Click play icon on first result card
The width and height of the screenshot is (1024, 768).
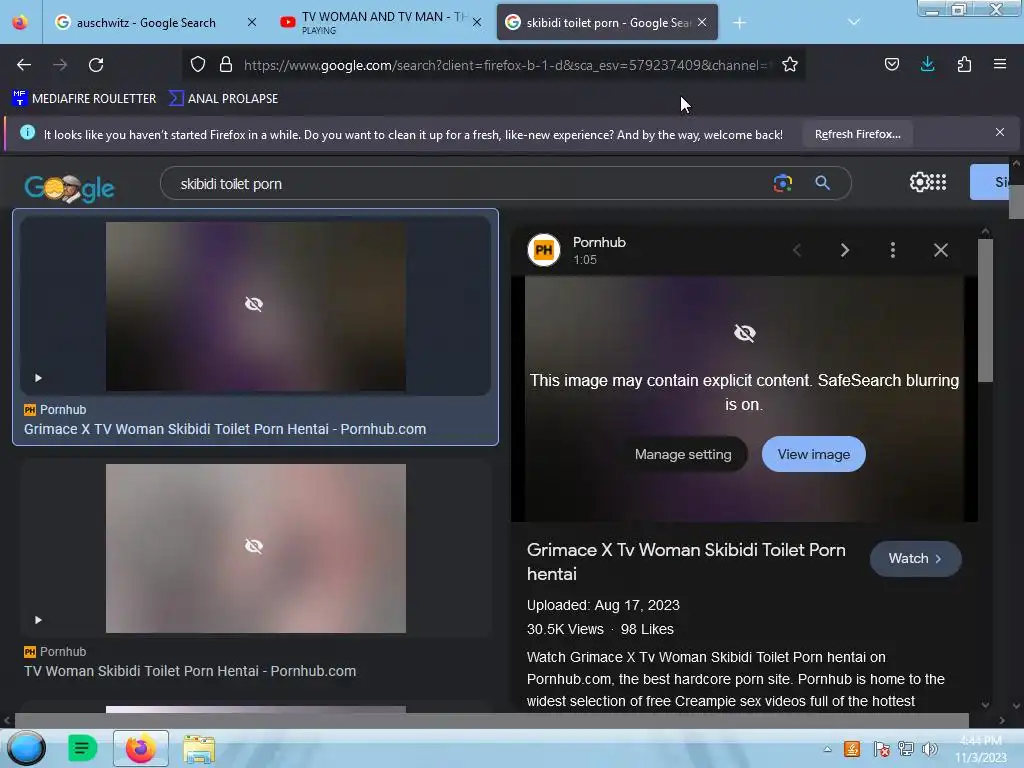[38, 378]
